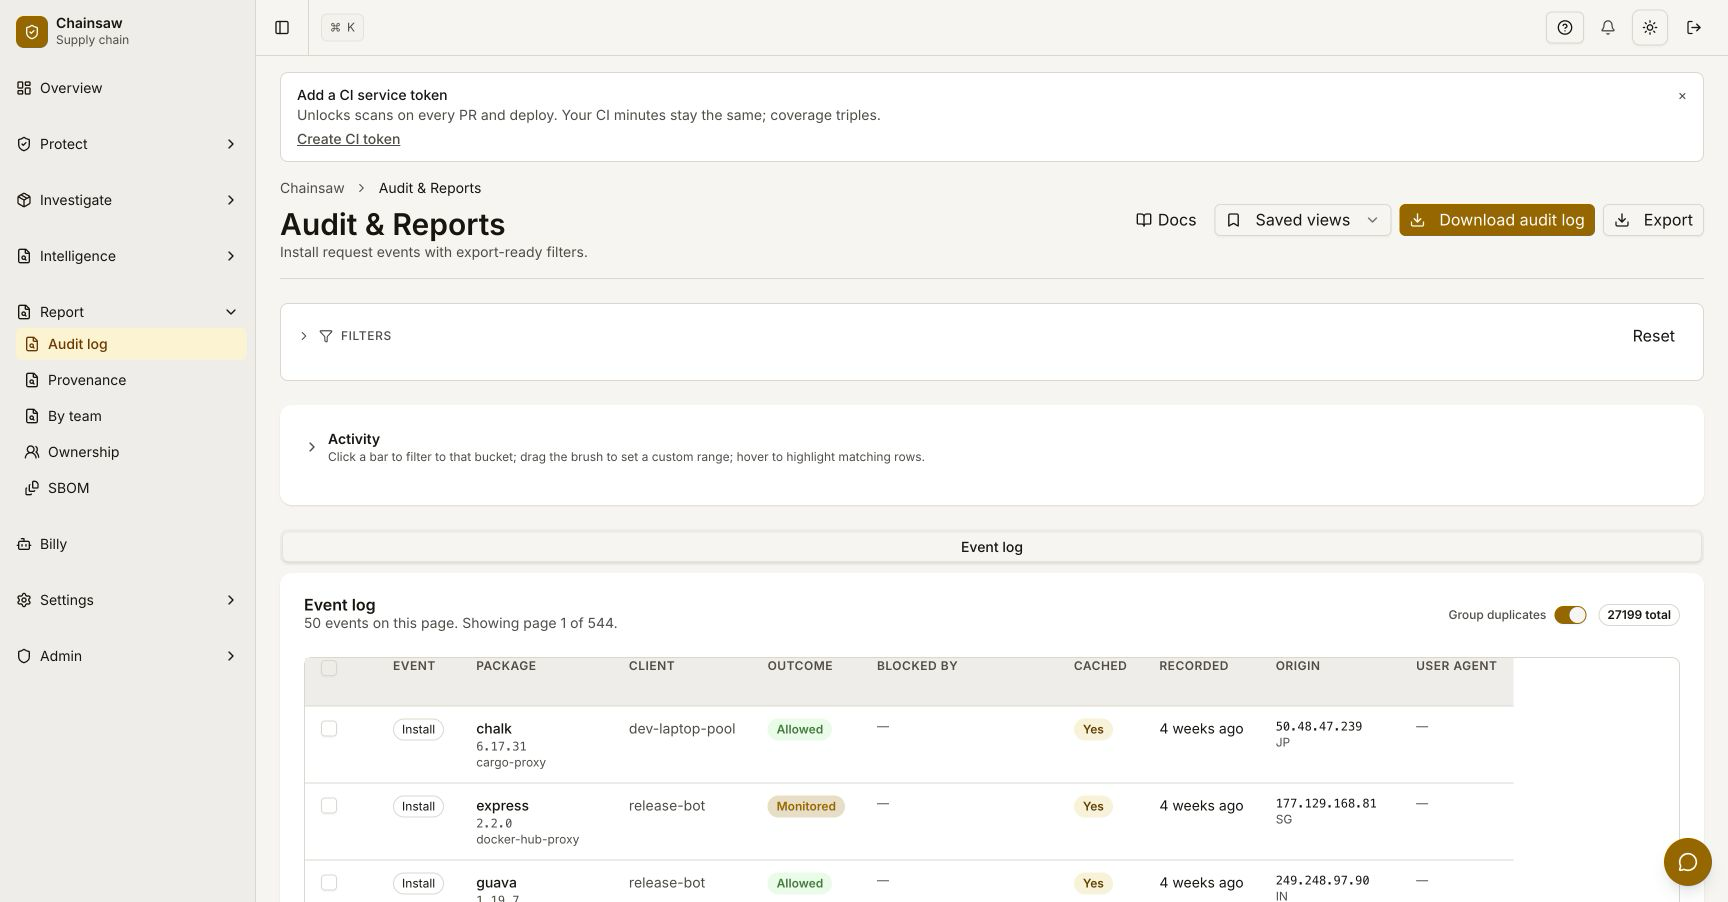Collapse the Report section
This screenshot has height=902, width=1728.
128,312
